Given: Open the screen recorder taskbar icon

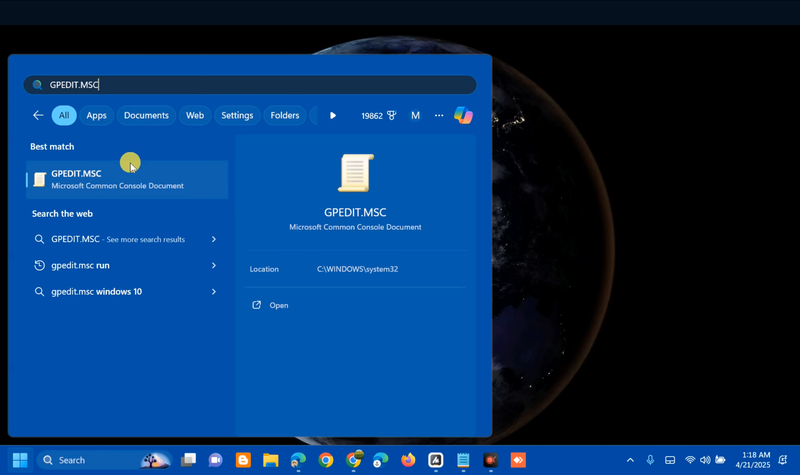Looking at the screenshot, I should point(491,460).
